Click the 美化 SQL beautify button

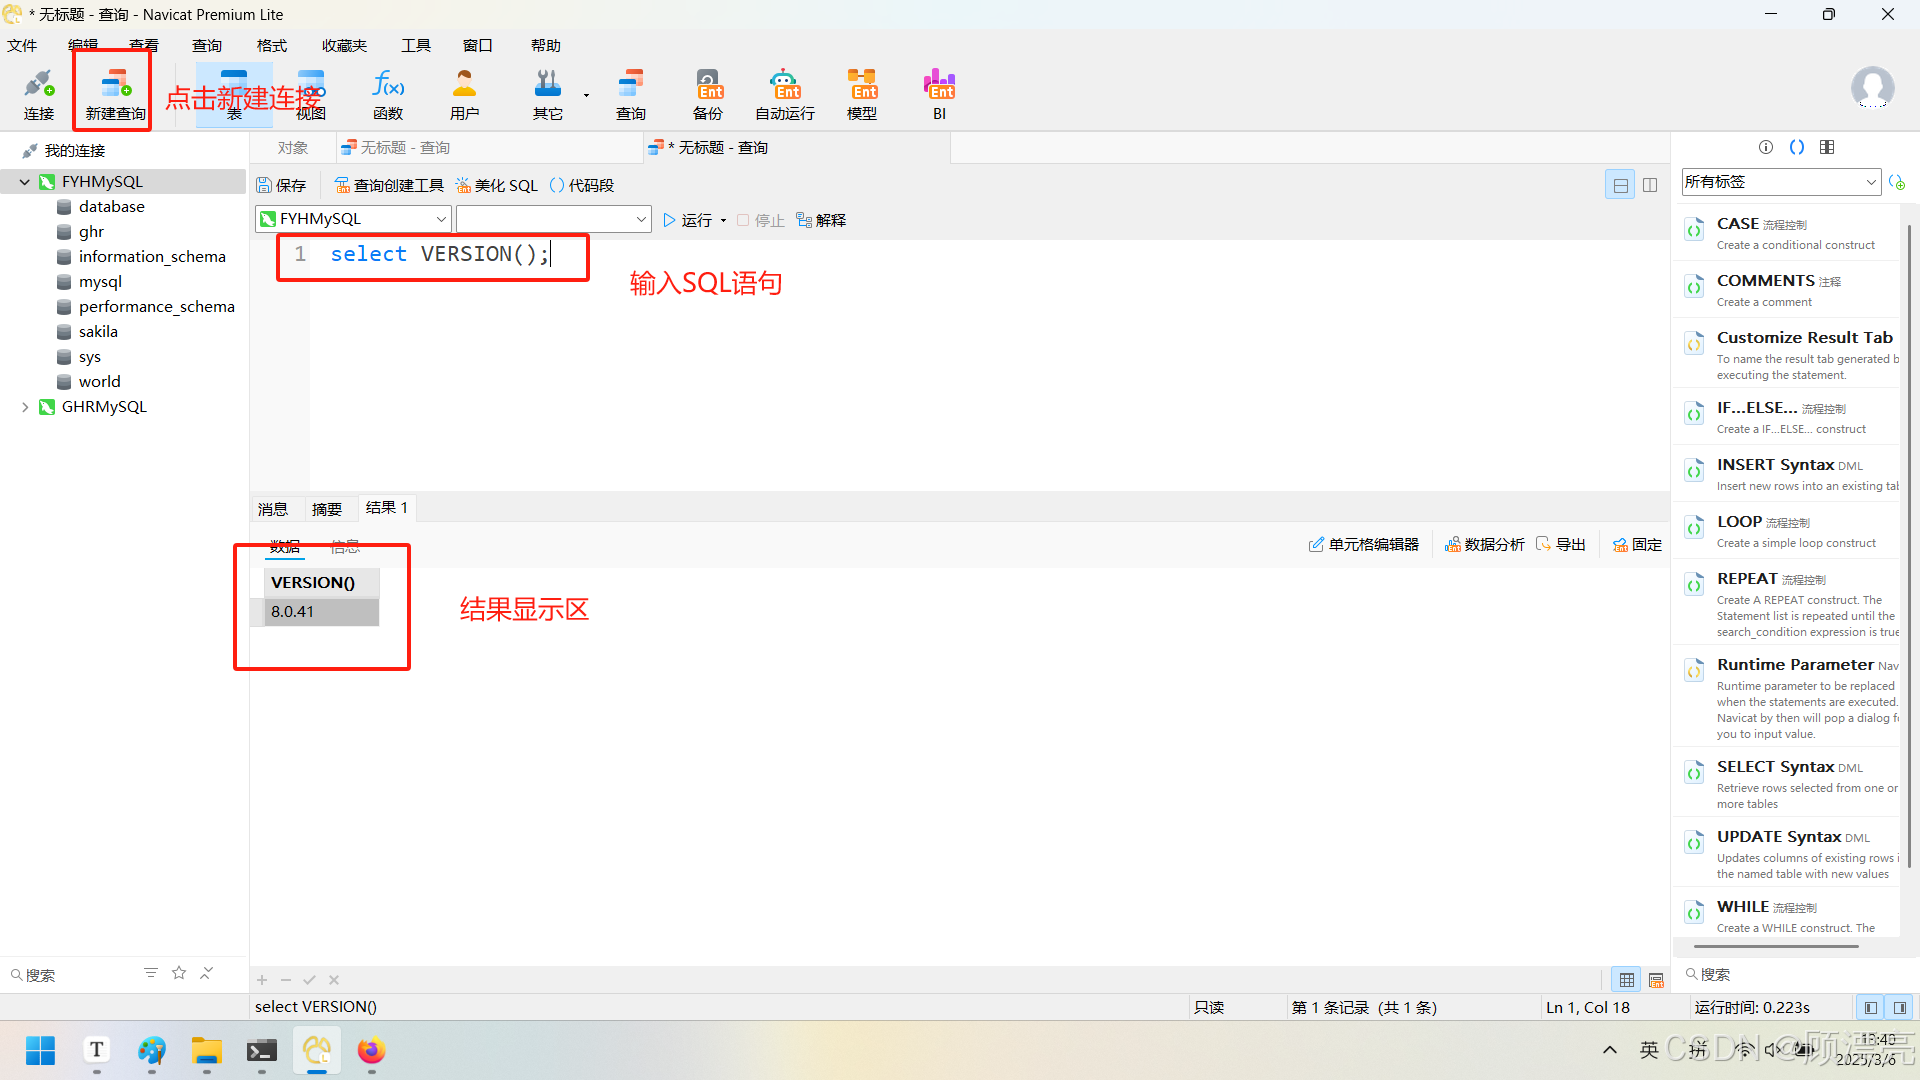(x=497, y=185)
